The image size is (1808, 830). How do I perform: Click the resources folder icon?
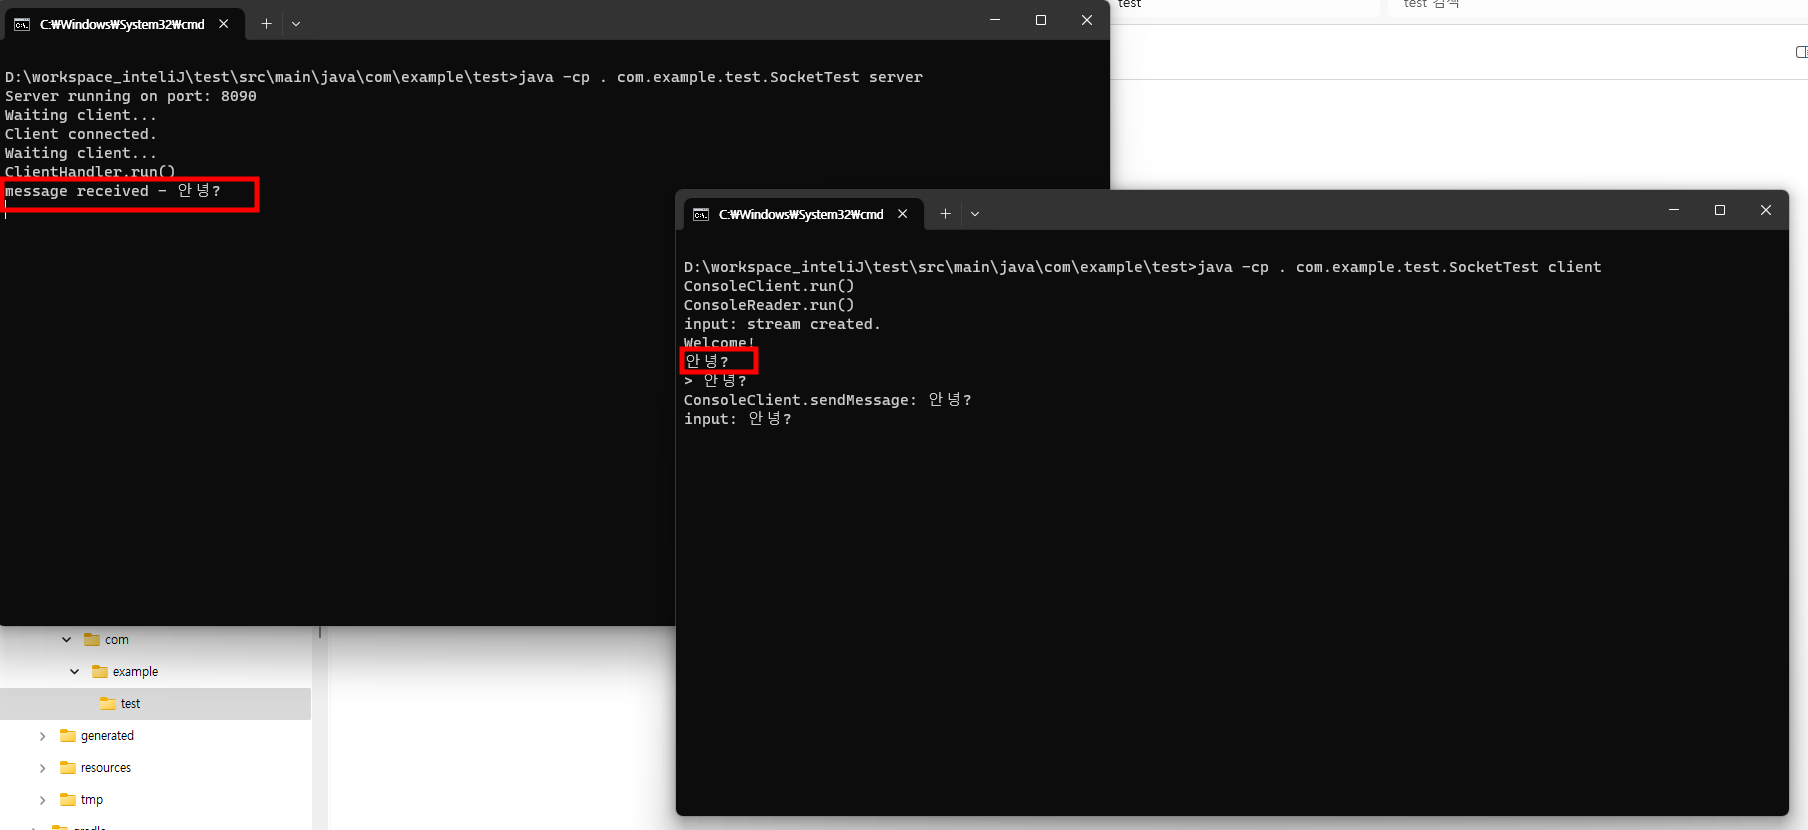coord(68,768)
